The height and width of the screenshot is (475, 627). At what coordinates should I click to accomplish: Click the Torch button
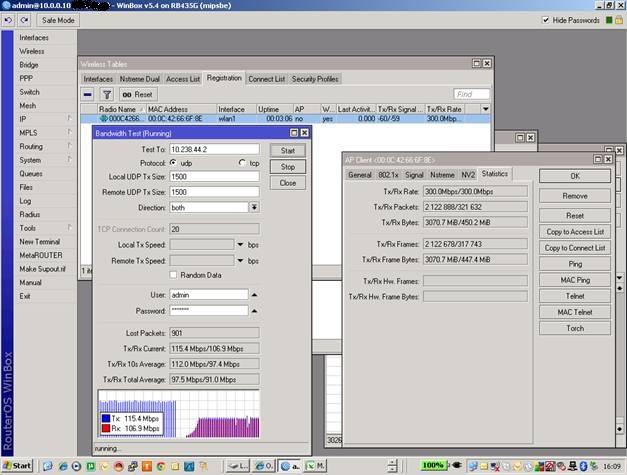[574, 328]
